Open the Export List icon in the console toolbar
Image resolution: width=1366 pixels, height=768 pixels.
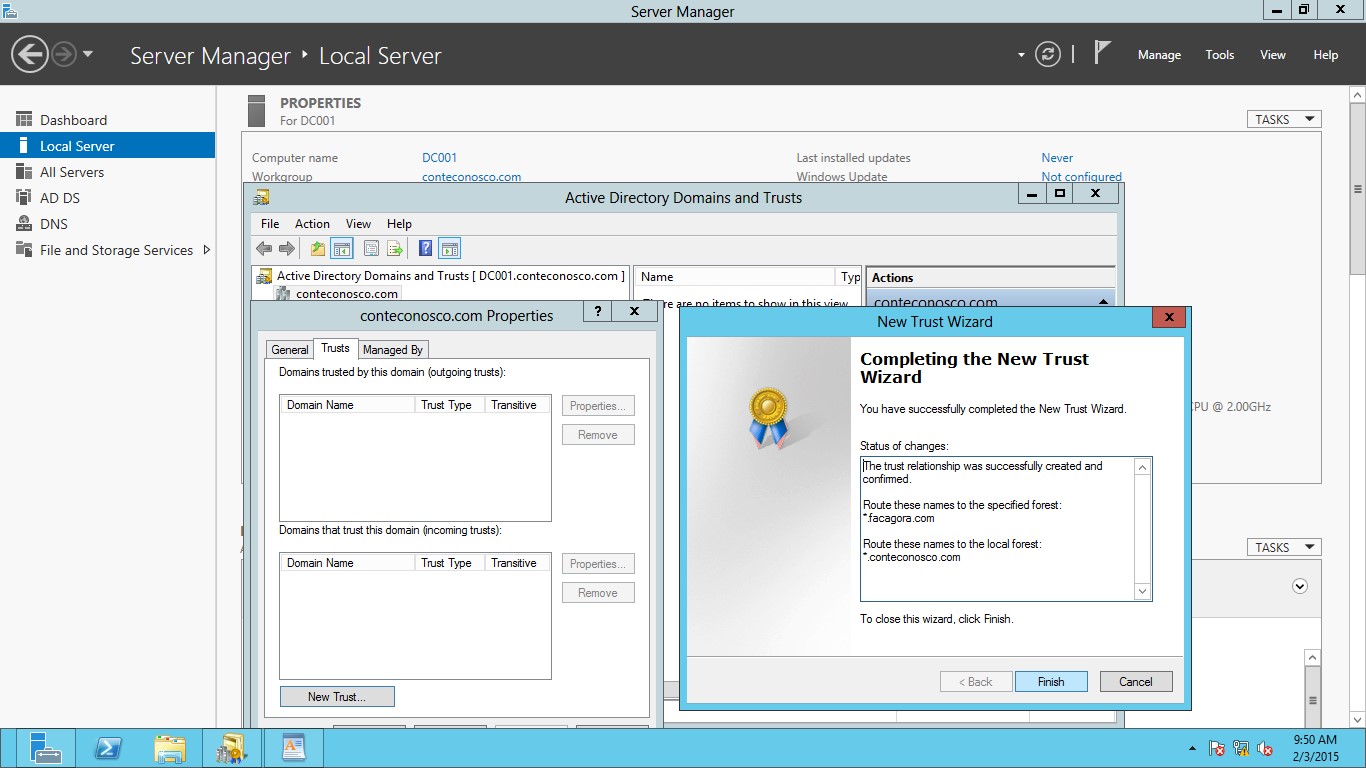(396, 248)
